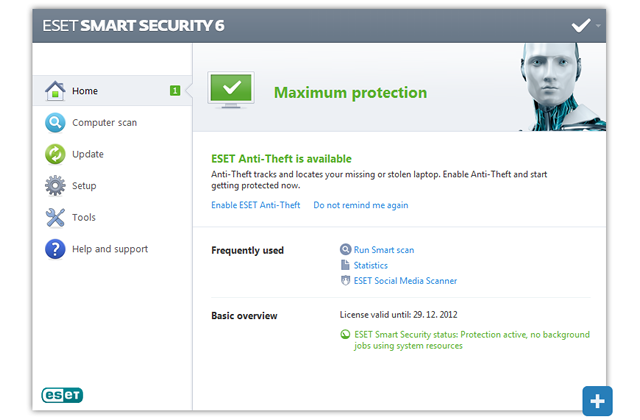Click Enable ESET Anti-Theft link

pos(256,205)
